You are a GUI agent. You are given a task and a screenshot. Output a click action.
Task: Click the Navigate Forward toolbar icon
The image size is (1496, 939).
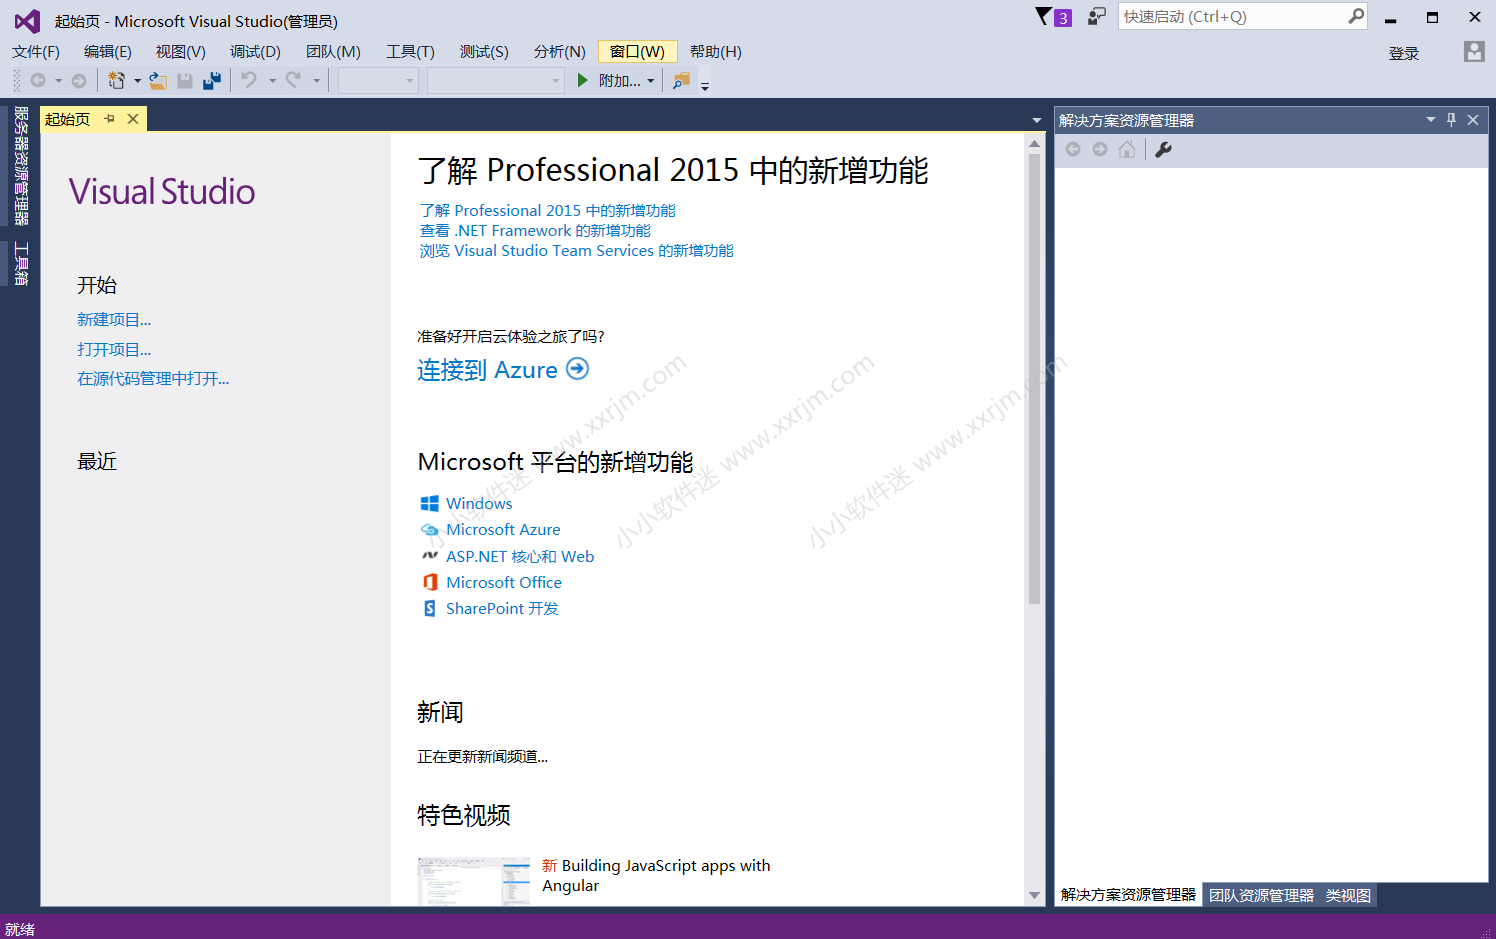click(79, 81)
